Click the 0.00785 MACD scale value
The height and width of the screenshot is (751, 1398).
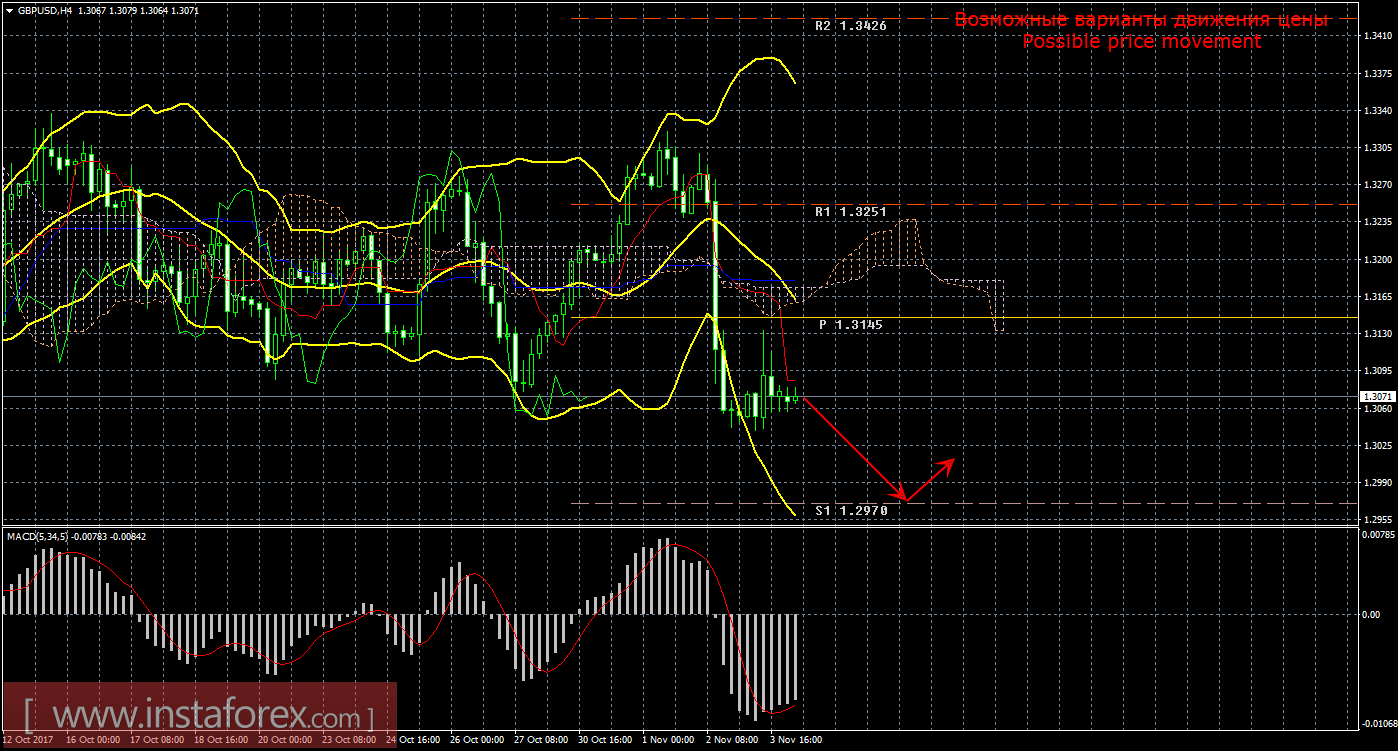coord(1377,536)
